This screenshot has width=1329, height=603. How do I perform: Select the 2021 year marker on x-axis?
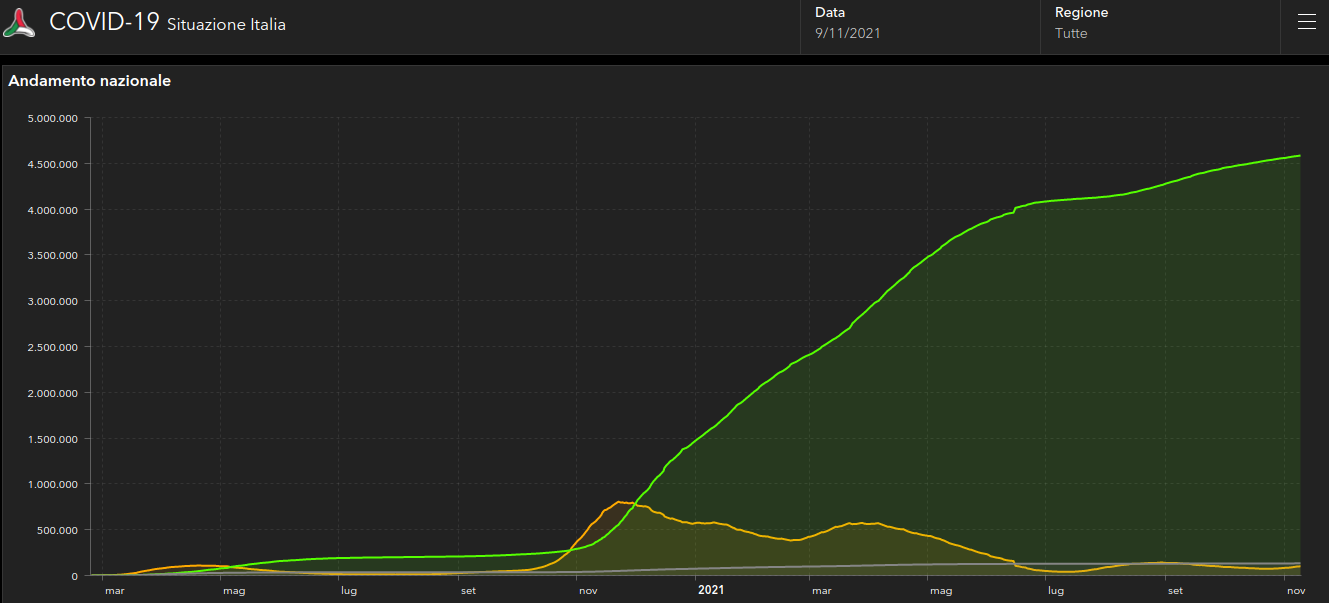click(710, 591)
